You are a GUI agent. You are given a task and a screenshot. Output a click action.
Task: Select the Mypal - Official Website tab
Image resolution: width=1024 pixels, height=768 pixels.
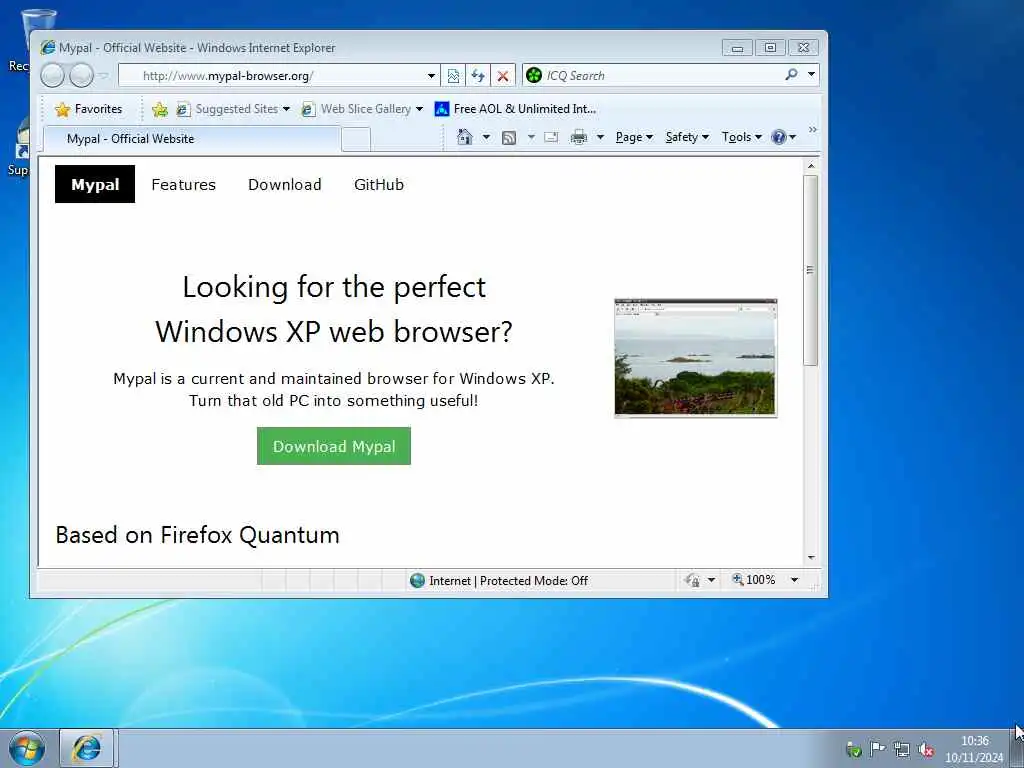191,138
